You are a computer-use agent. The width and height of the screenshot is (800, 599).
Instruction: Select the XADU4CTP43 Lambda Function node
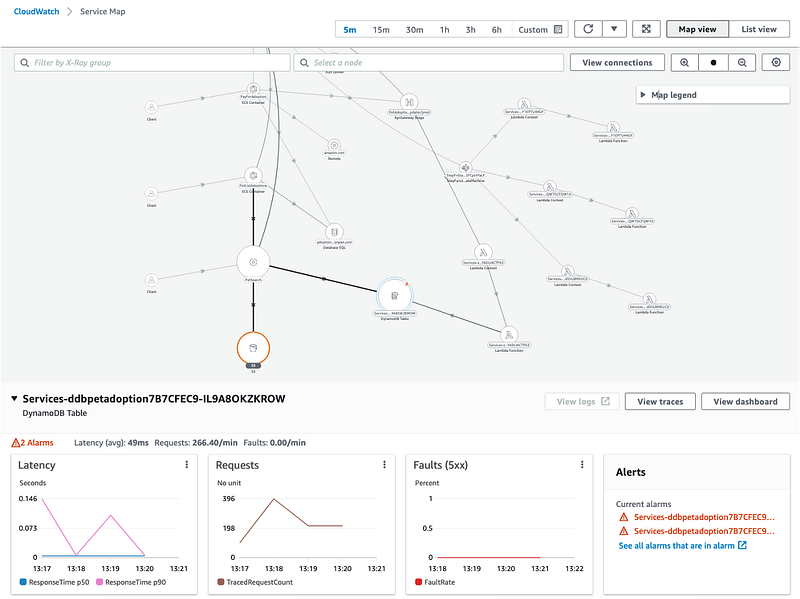pyautogui.click(x=509, y=335)
